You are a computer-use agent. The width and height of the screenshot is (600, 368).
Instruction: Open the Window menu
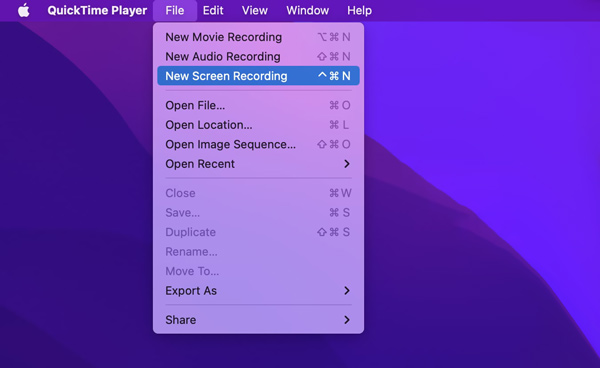coord(308,10)
